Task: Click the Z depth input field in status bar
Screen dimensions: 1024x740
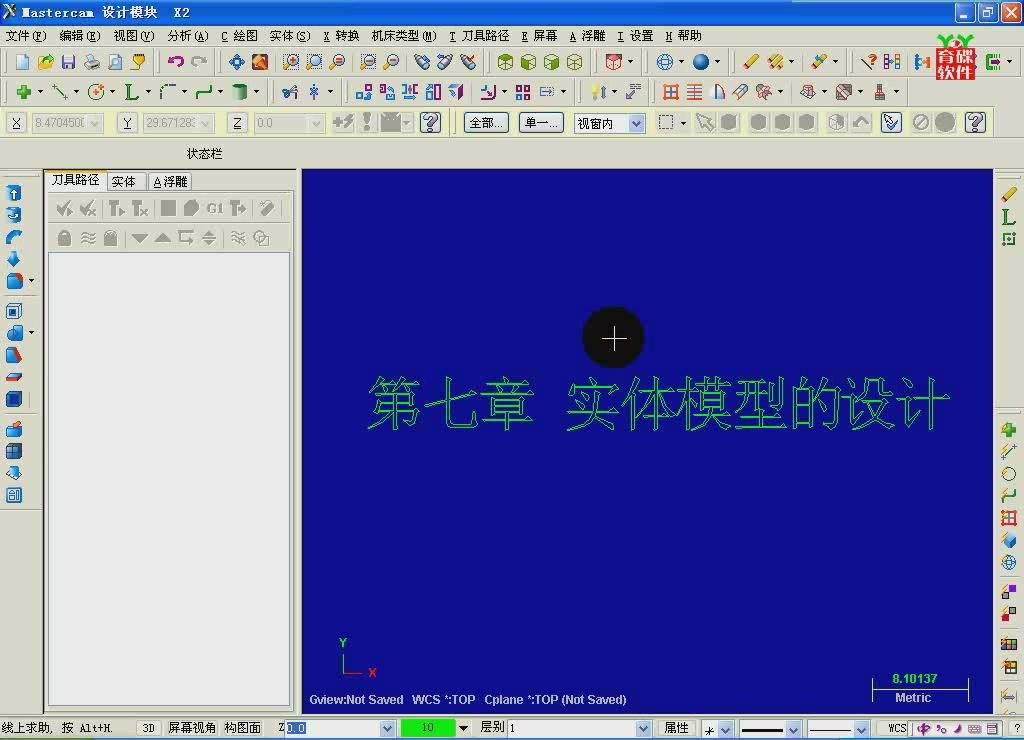Action: tap(332, 728)
